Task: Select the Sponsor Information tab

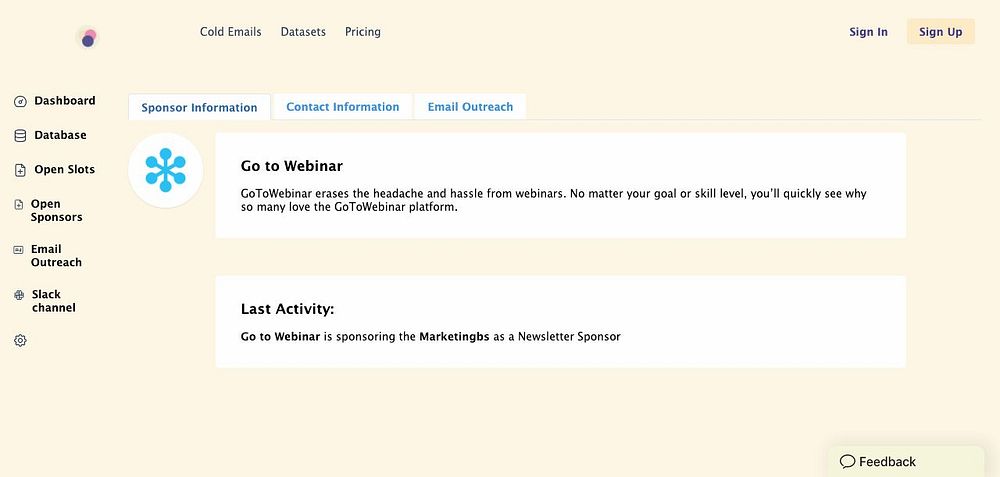Action: [199, 108]
